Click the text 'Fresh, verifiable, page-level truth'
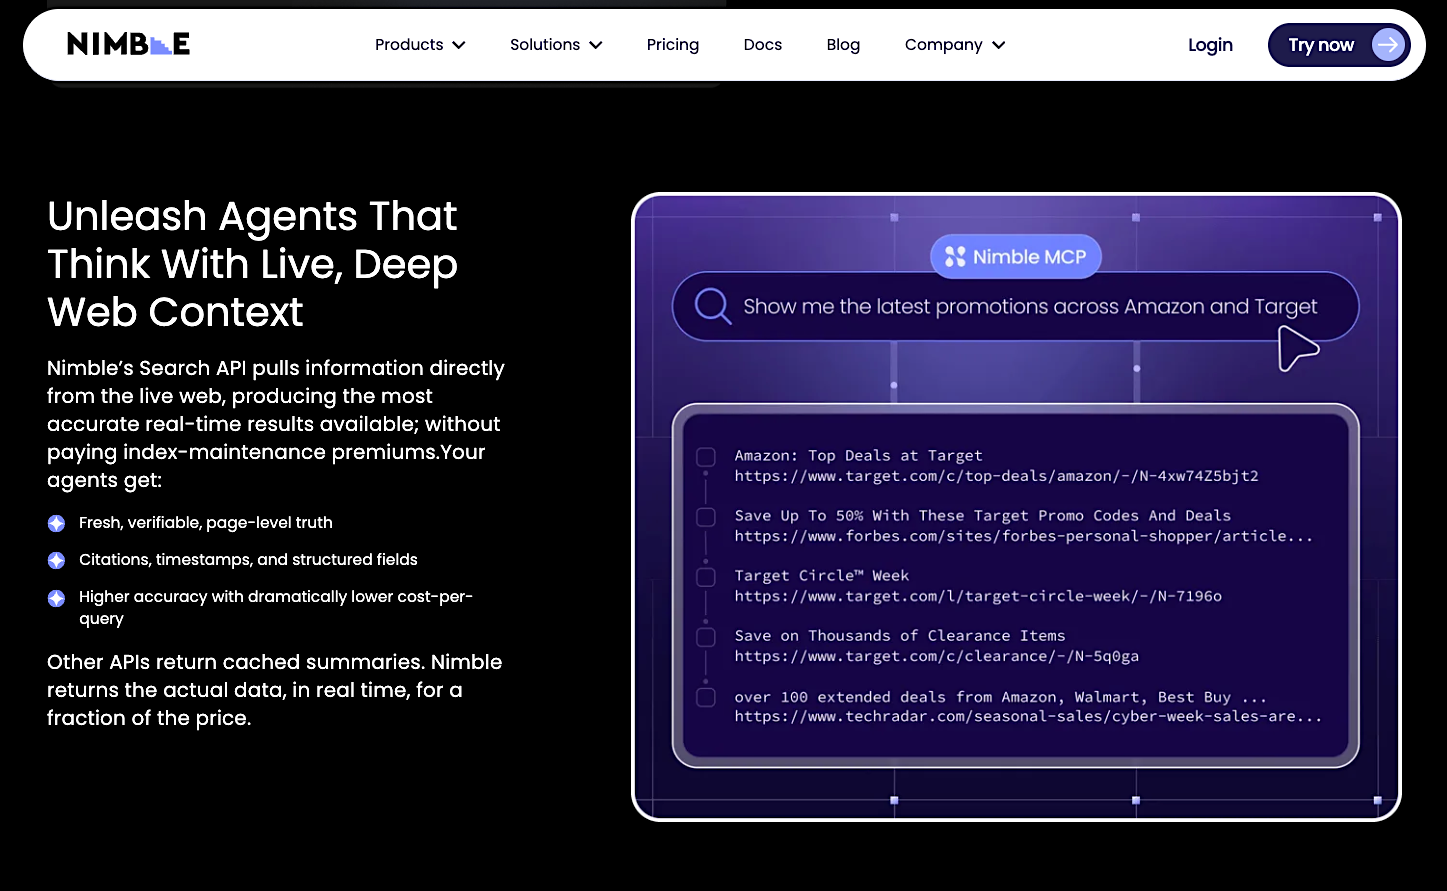Image resolution: width=1447 pixels, height=891 pixels. (x=206, y=523)
